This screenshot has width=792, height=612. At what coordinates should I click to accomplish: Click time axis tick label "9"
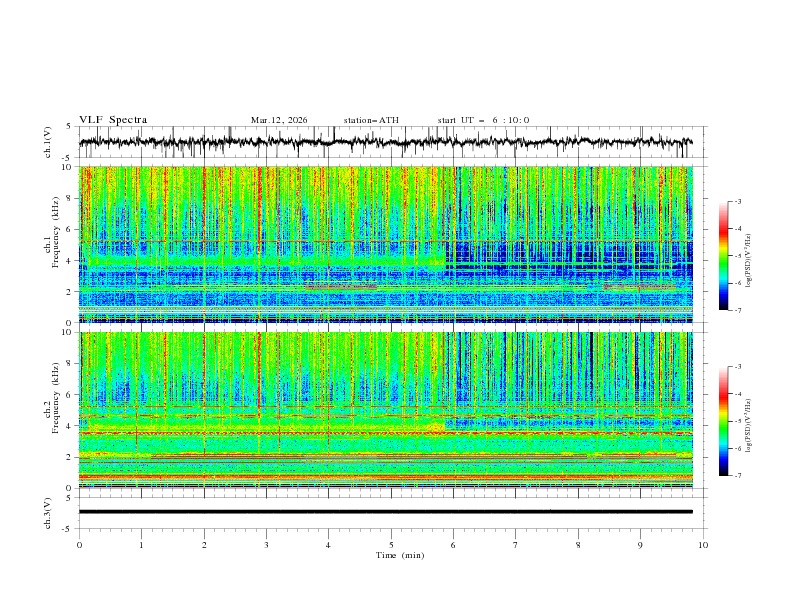(640, 545)
